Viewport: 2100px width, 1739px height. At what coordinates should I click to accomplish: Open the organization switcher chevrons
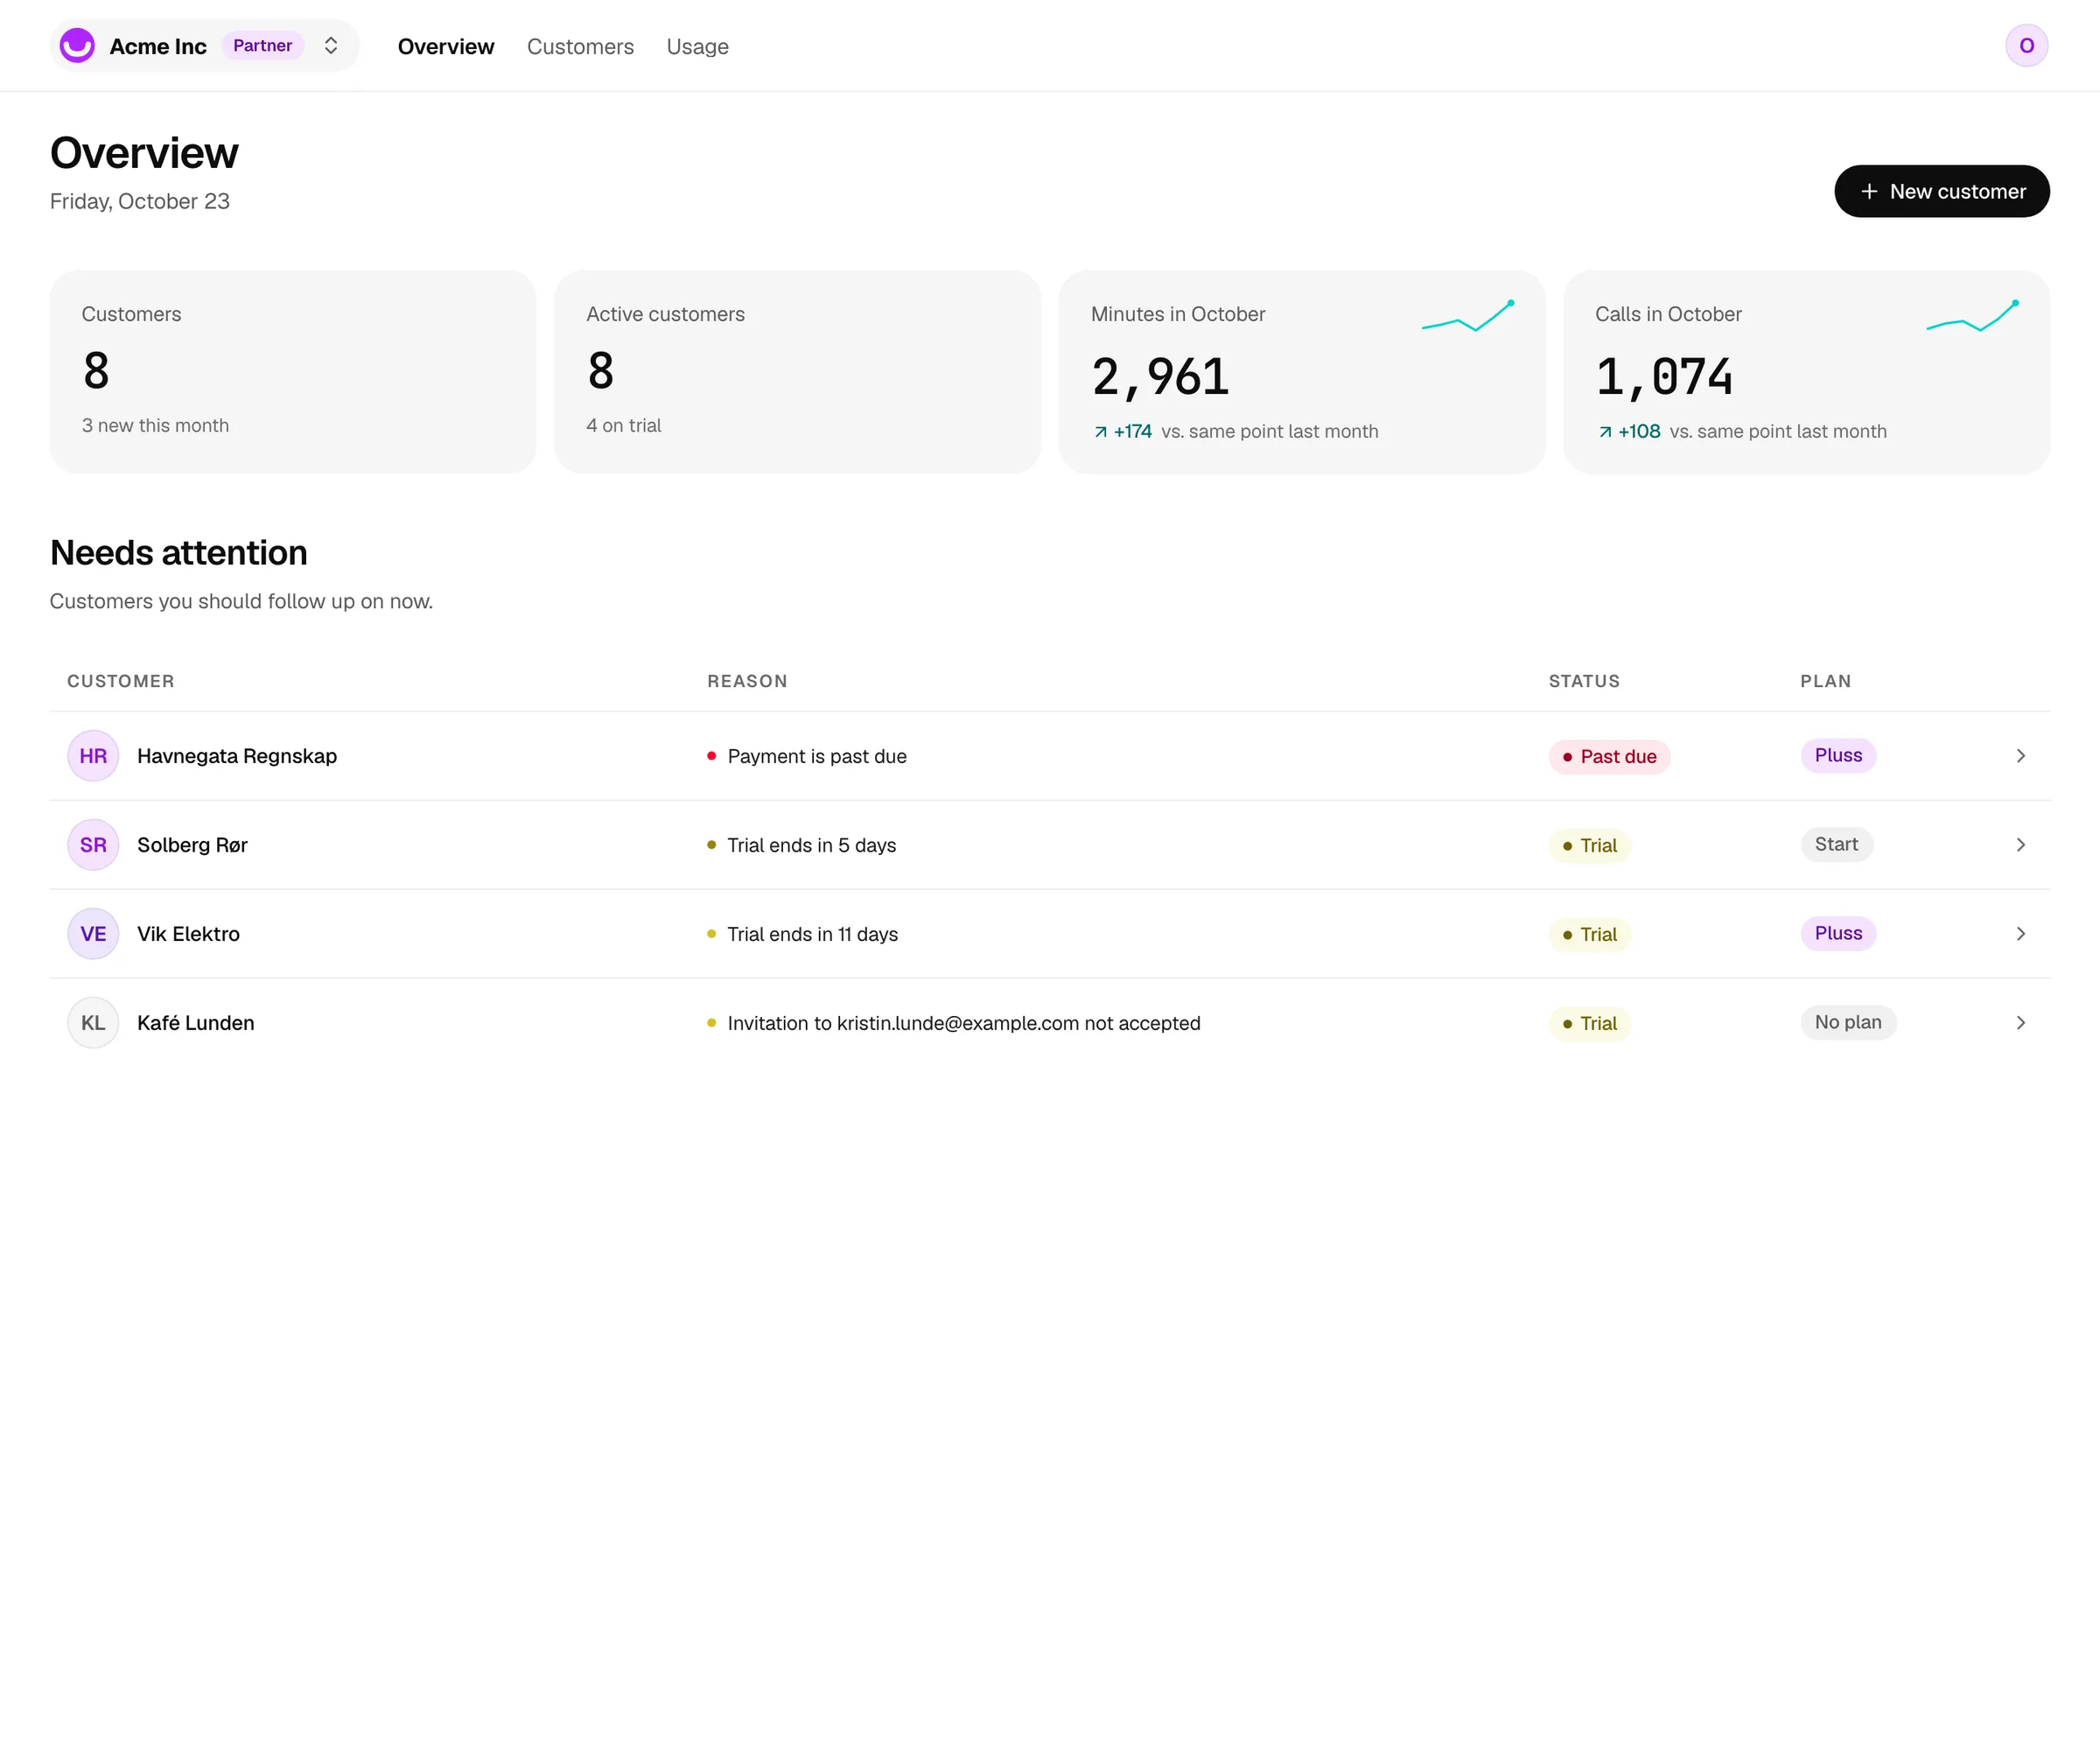[x=331, y=46]
